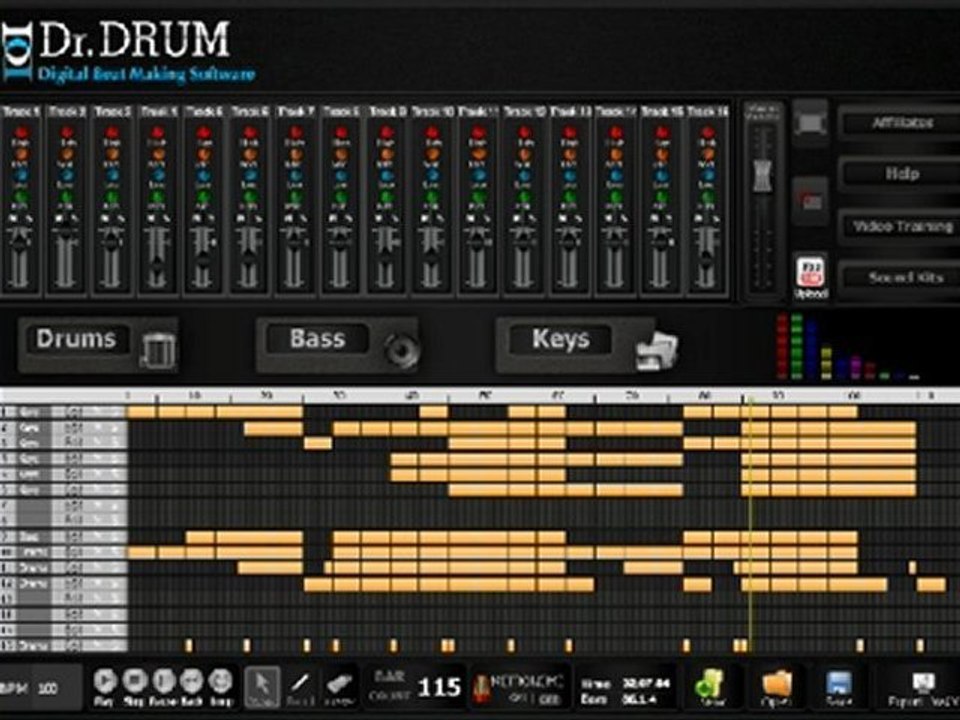Viewport: 960px width, 720px height.
Task: Jump back with the Back button
Action: pyautogui.click(x=192, y=681)
